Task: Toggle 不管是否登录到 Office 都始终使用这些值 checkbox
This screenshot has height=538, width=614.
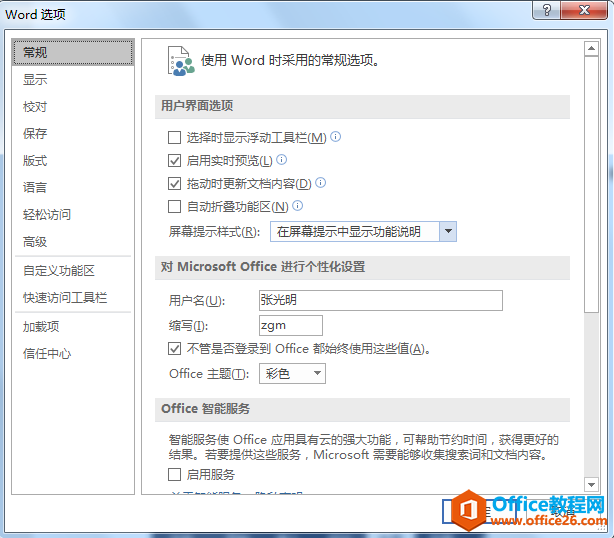Action: pyautogui.click(x=174, y=348)
